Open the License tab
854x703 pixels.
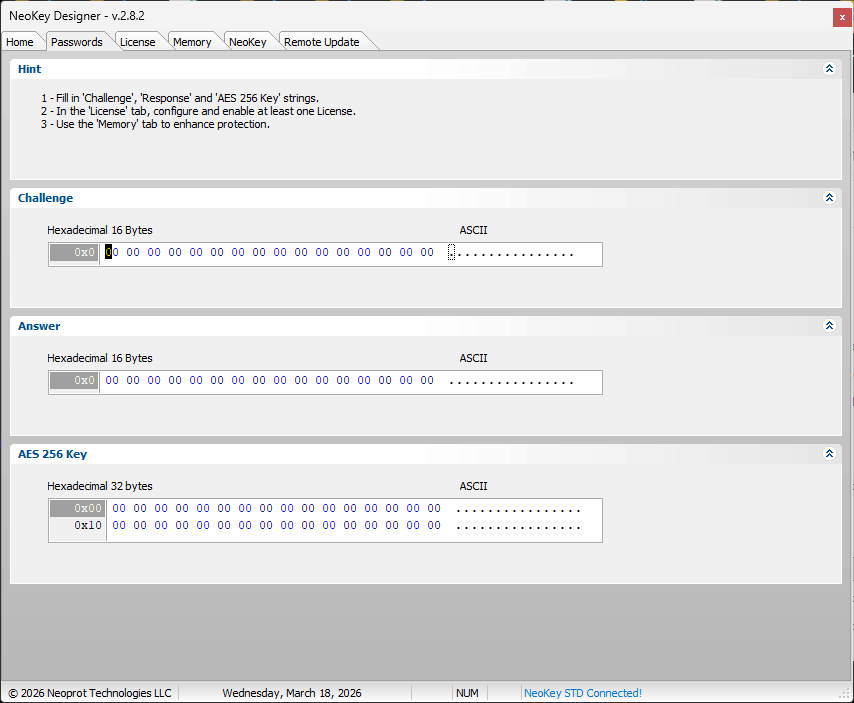[x=137, y=42]
